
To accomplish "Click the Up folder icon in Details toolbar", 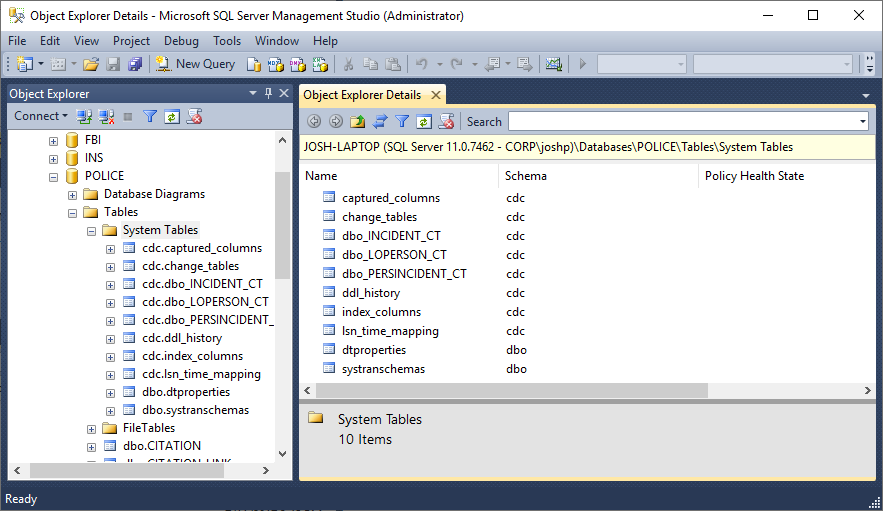I will tap(358, 121).
